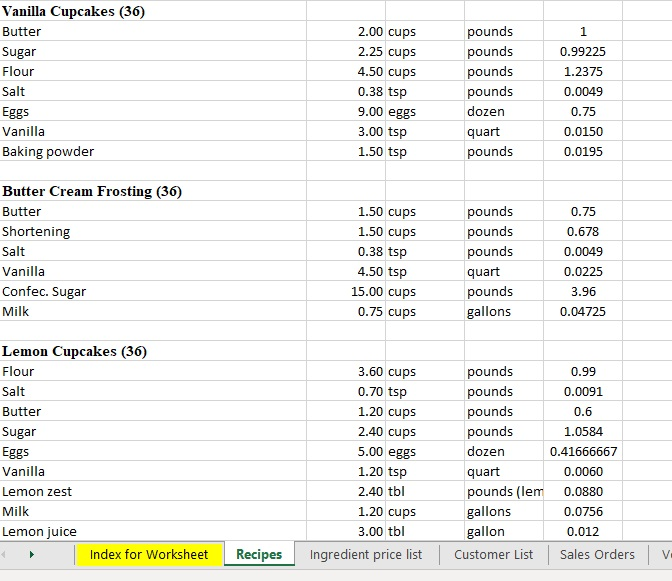Select the 0.04725 milk gallons value

click(x=583, y=311)
